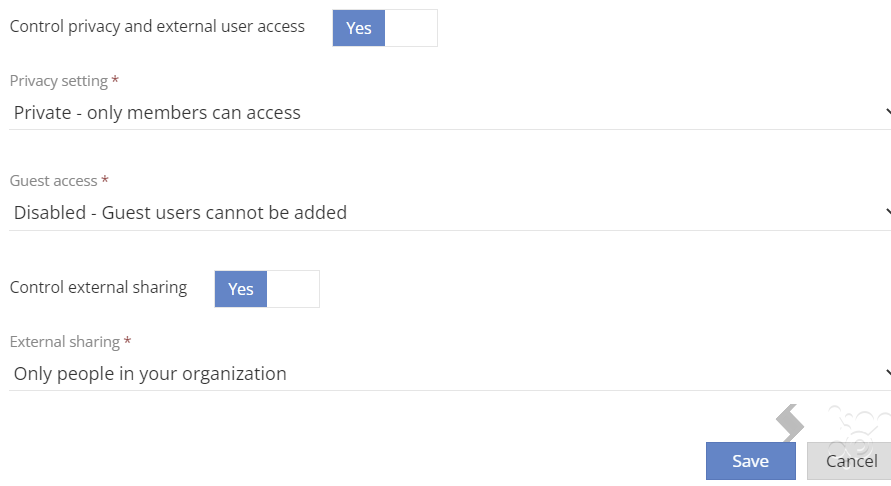
Task: Click the blank off side of the privacy access toggle
Action: [x=411, y=28]
